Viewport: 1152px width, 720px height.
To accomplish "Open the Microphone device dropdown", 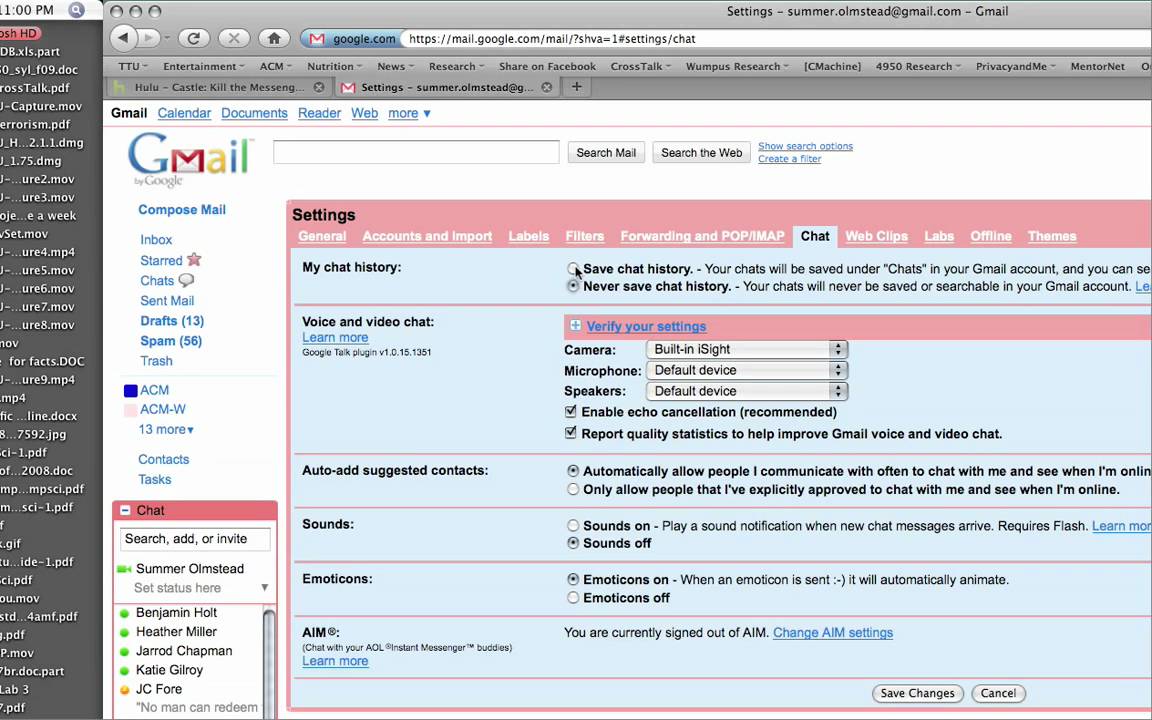I will (x=747, y=370).
